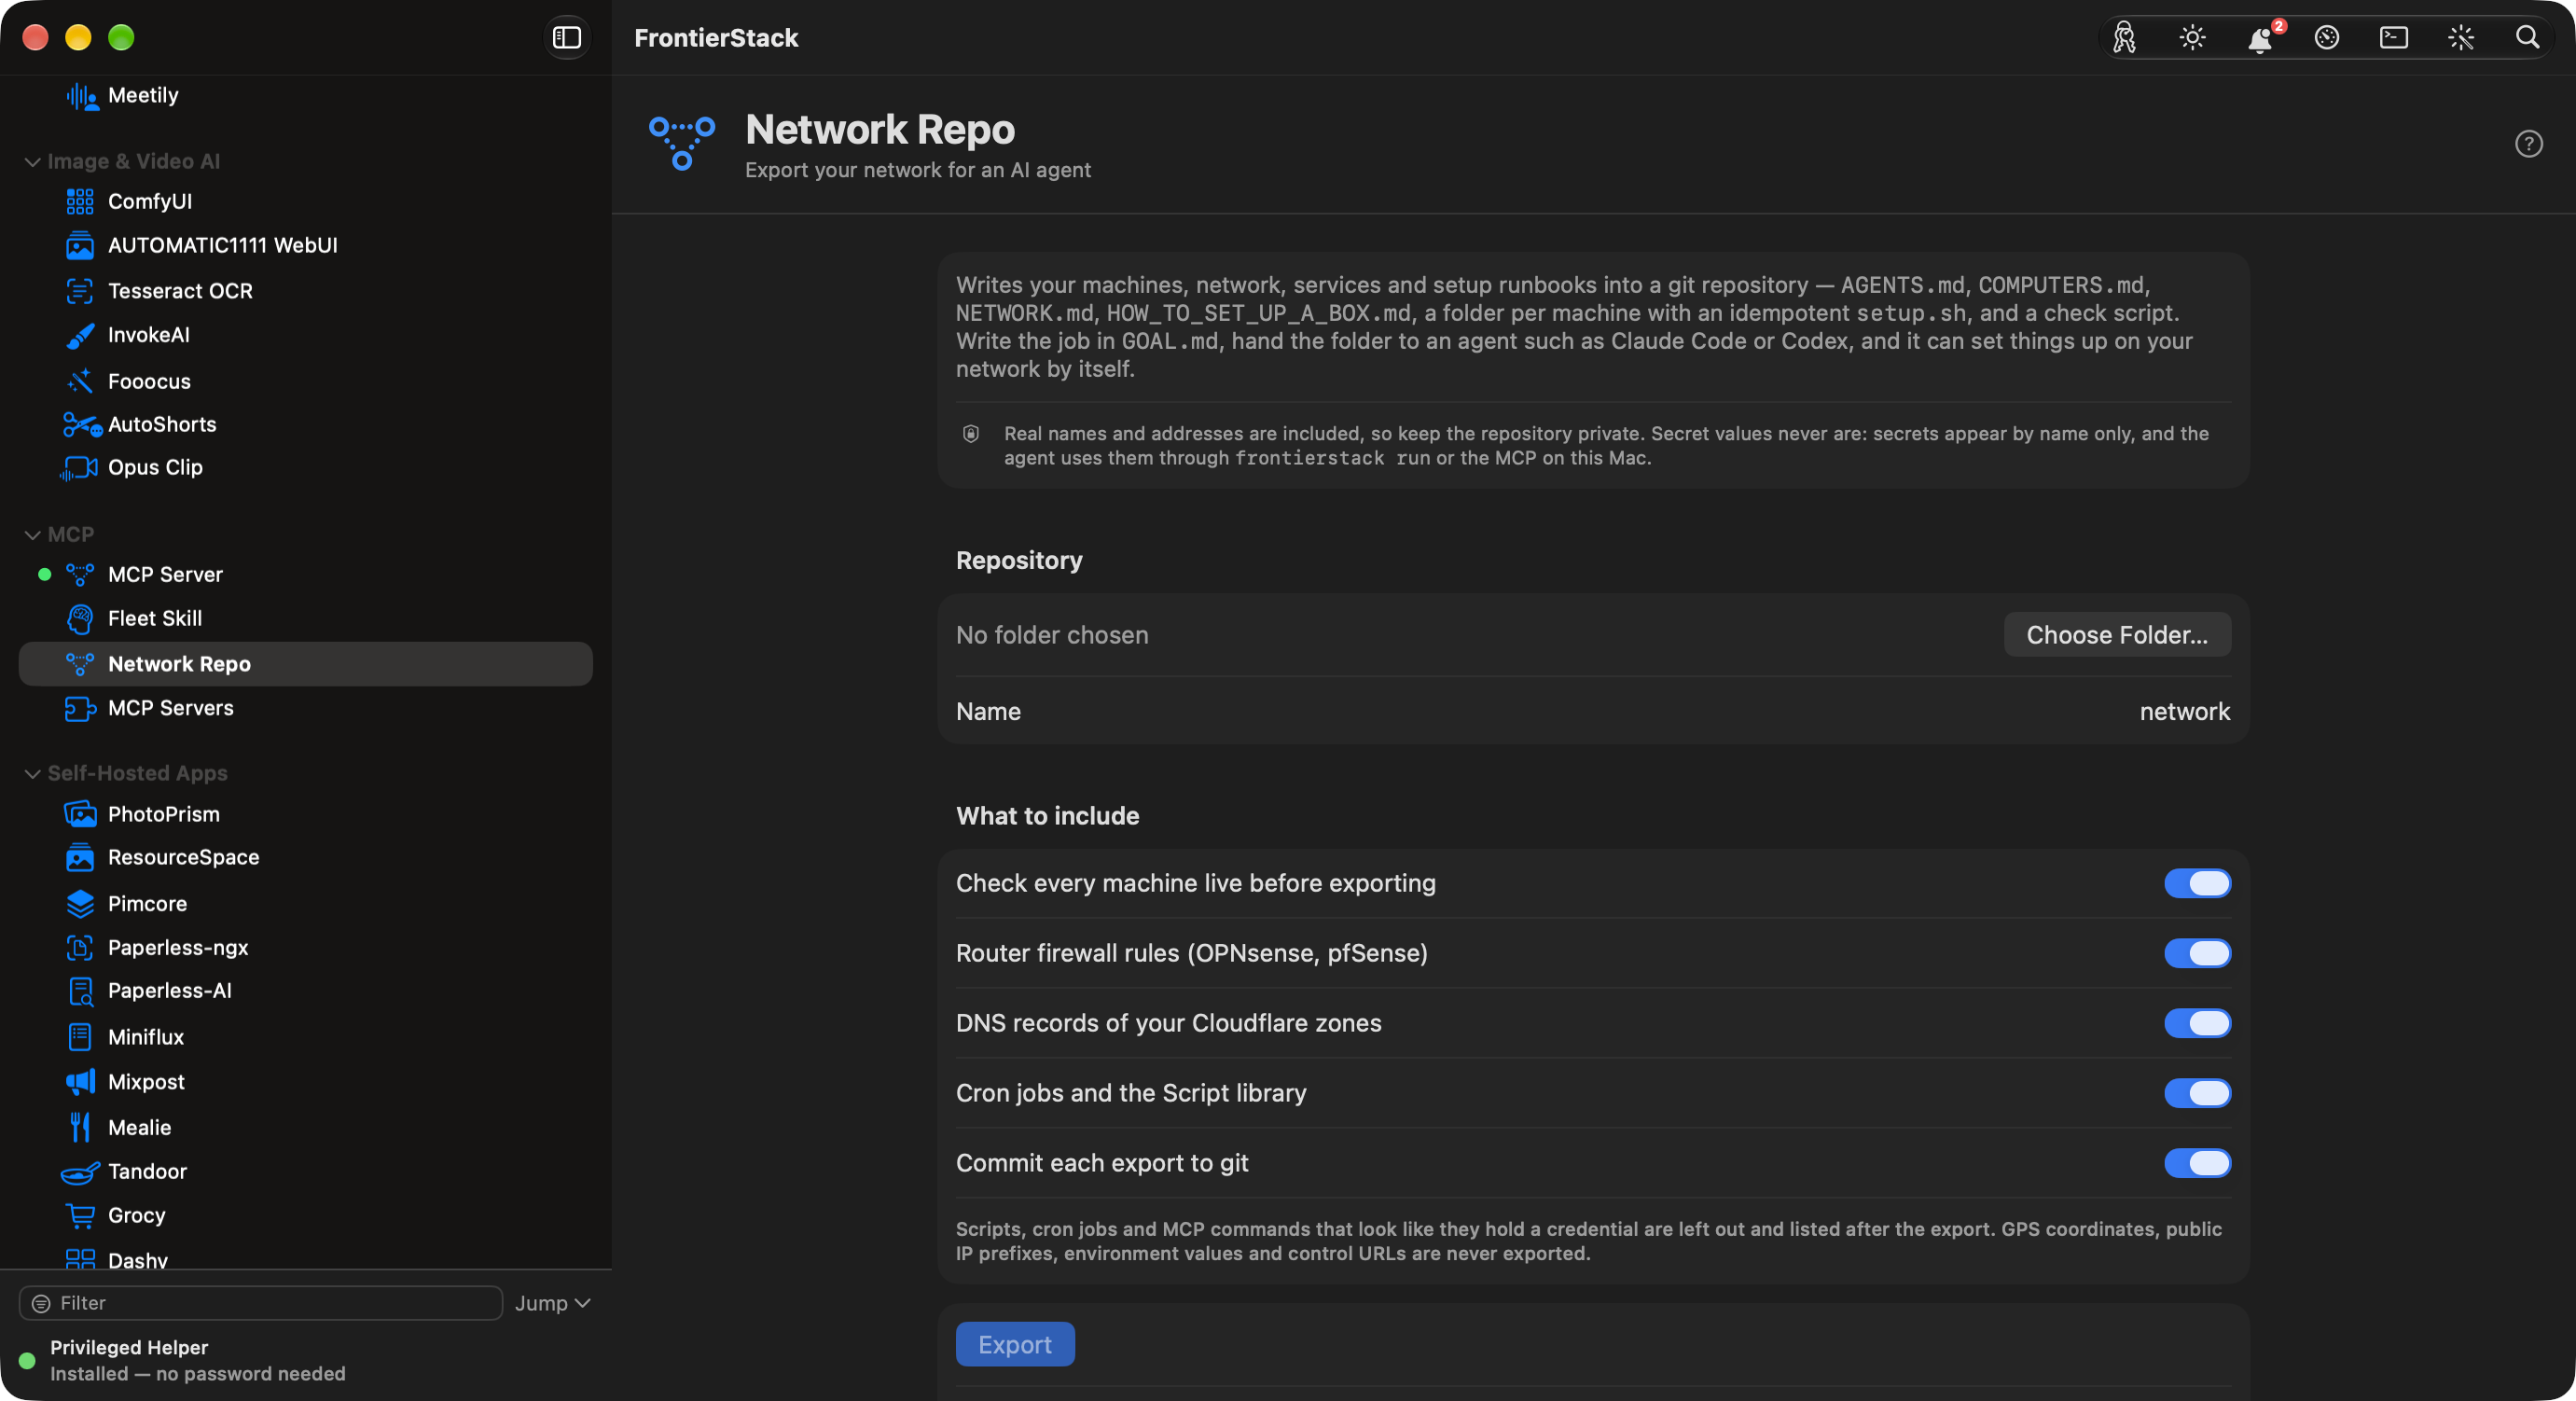2576x1401 pixels.
Task: Select Mealie fork and knife entry
Action: click(306, 1128)
